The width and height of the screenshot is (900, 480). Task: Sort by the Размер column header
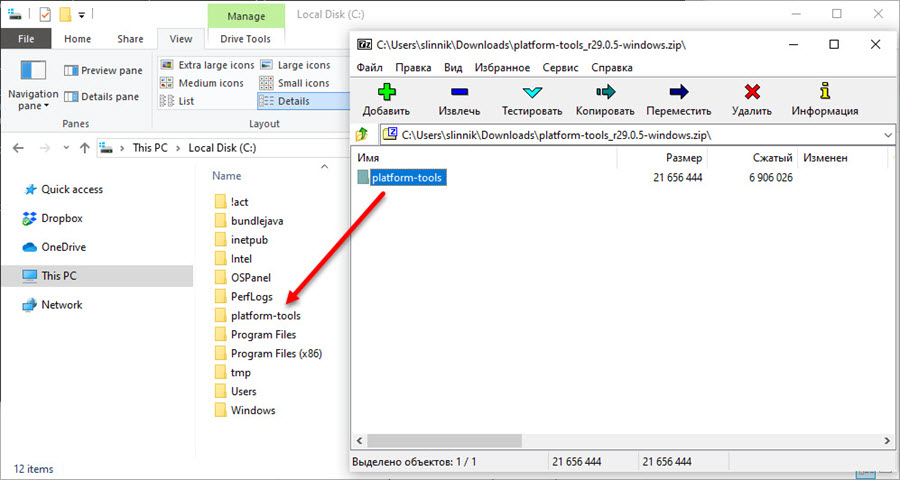662,157
